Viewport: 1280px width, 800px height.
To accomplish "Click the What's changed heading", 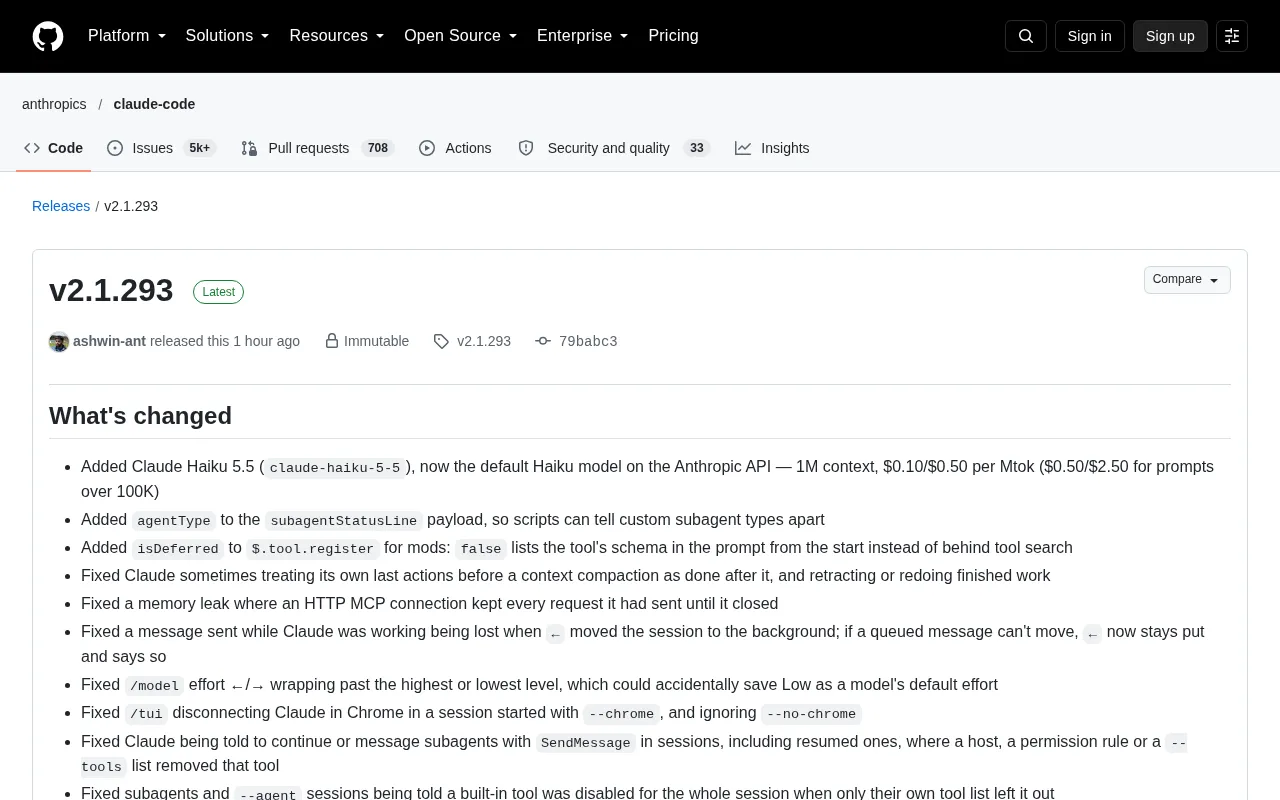I will click(x=140, y=415).
